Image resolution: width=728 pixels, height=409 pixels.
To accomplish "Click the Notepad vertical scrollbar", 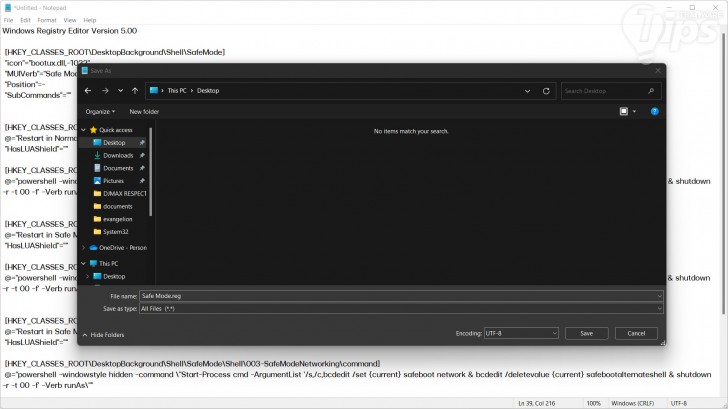I will (724, 176).
